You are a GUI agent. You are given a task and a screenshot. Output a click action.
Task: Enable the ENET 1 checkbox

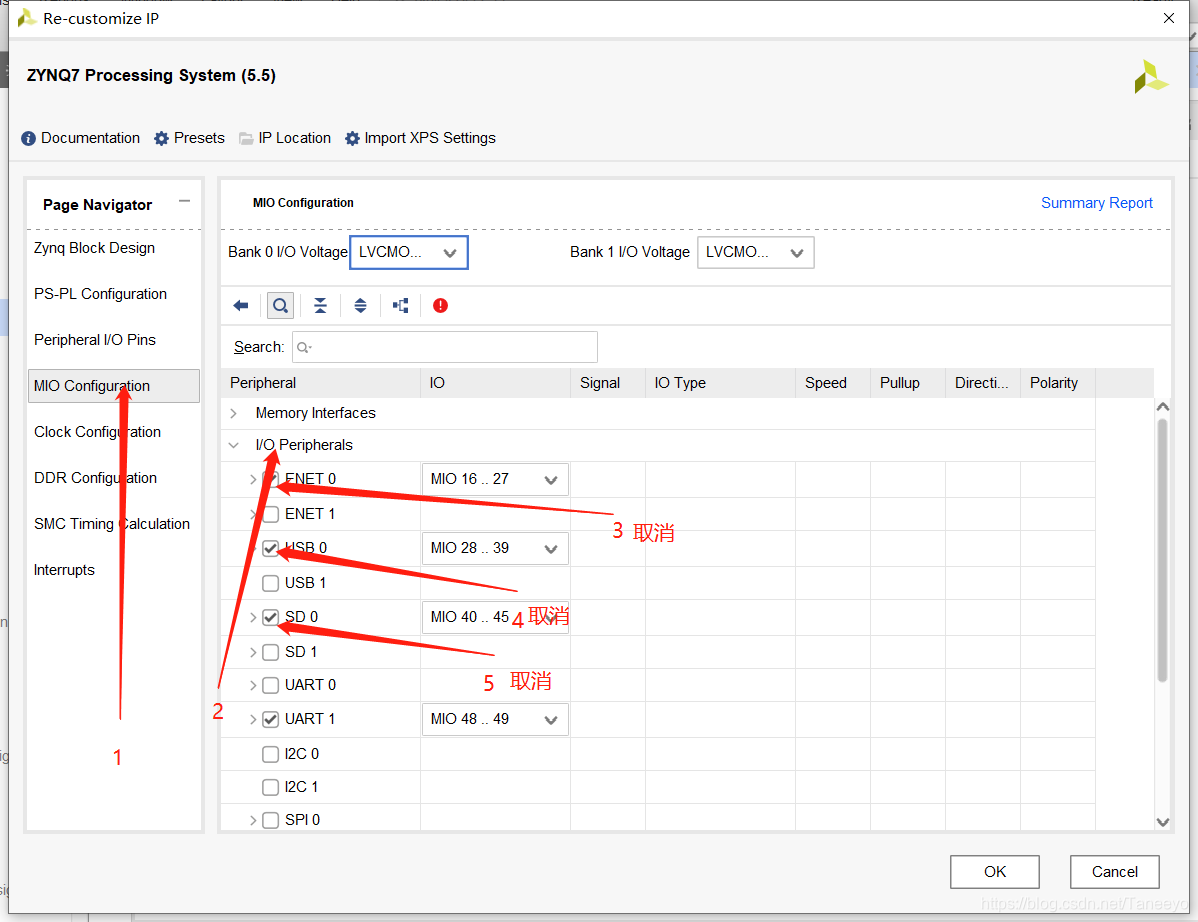pyautogui.click(x=270, y=514)
